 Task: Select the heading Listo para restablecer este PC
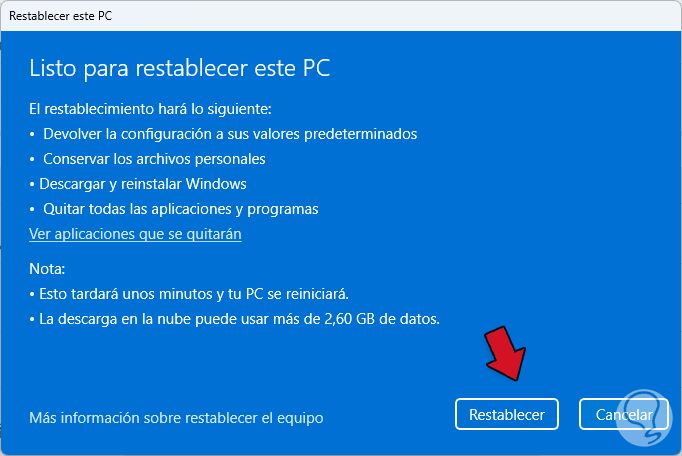tap(179, 68)
